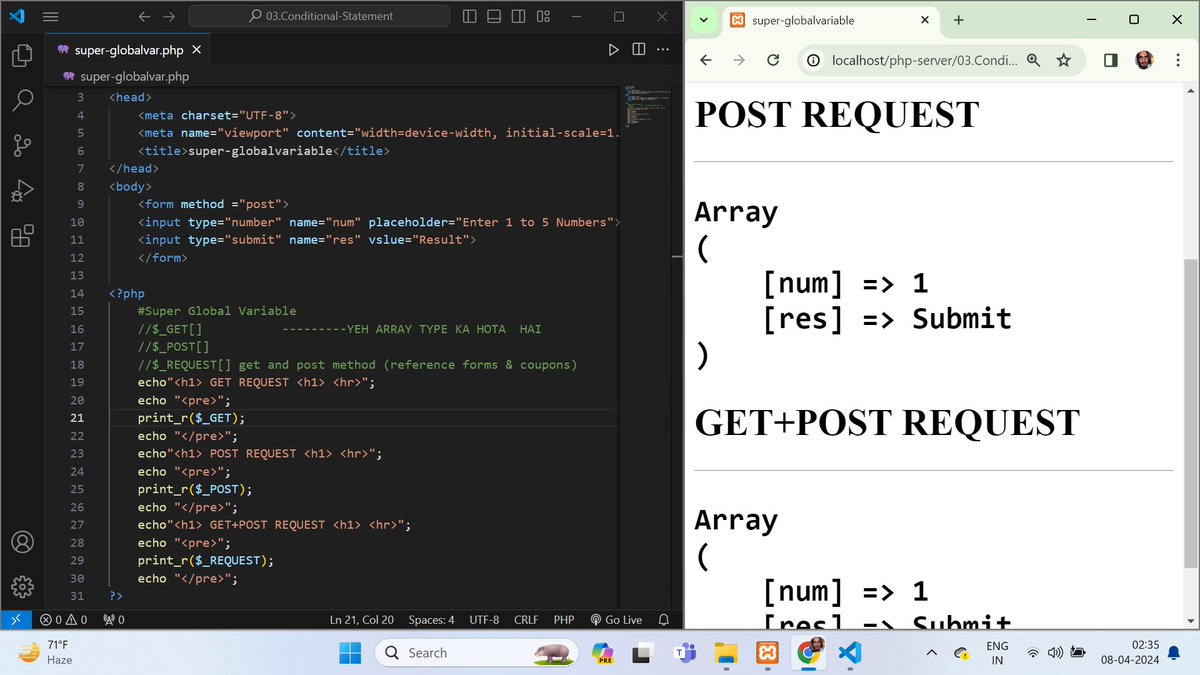Open the Extensions view
This screenshot has height=675, width=1200.
pos(22,236)
